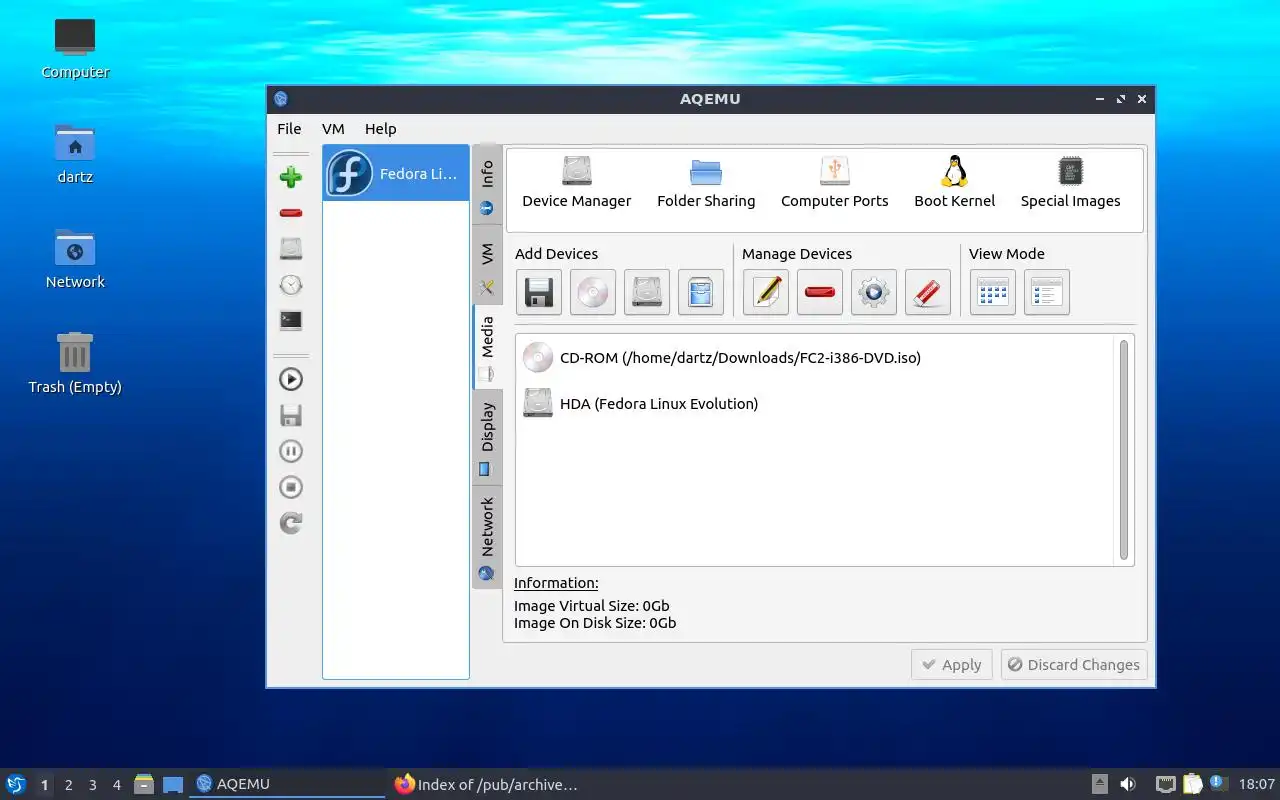Image resolution: width=1280 pixels, height=800 pixels.
Task: Click the floppy save VM state icon
Action: coord(291,415)
